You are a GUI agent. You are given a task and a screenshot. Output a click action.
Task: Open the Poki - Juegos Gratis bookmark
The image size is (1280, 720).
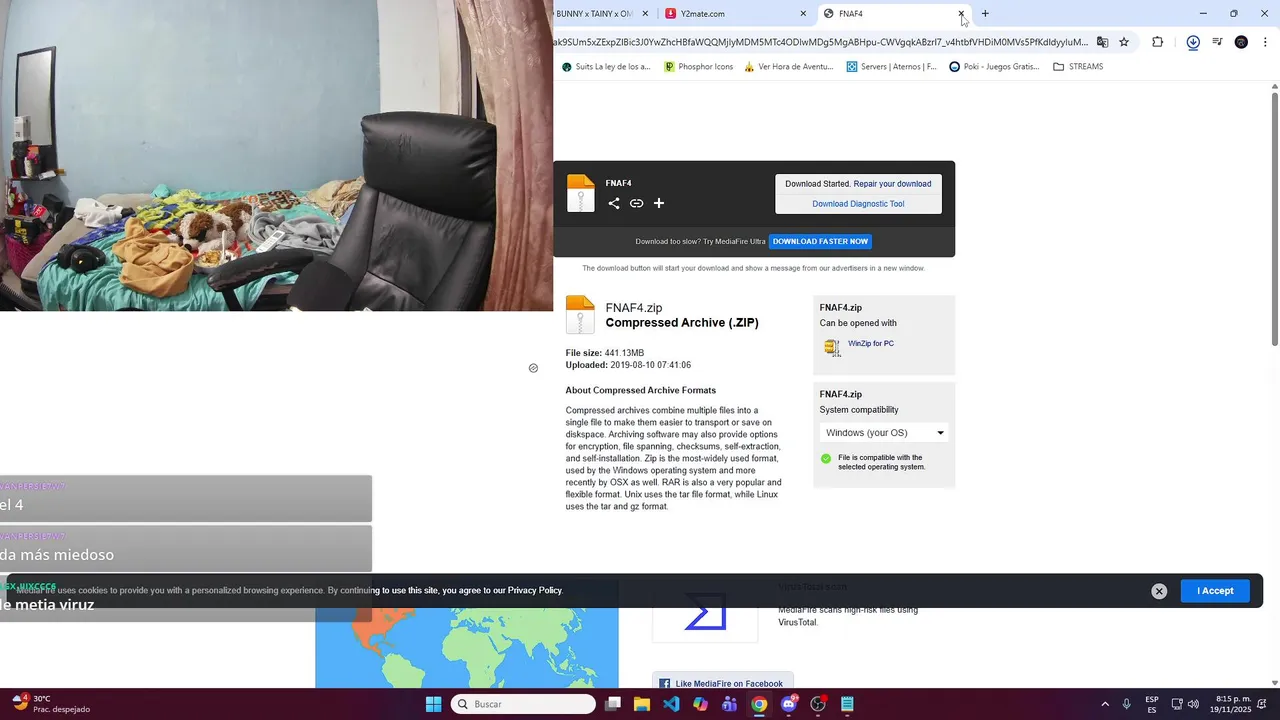(994, 67)
